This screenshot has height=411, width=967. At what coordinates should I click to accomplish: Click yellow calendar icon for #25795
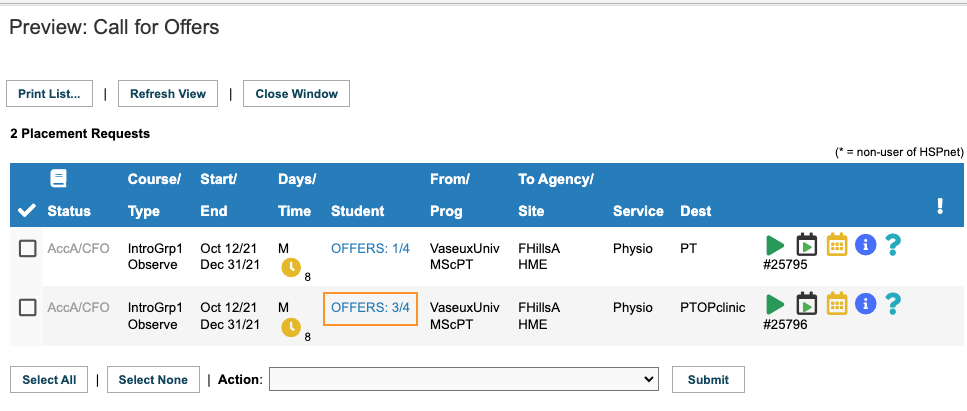(837, 245)
